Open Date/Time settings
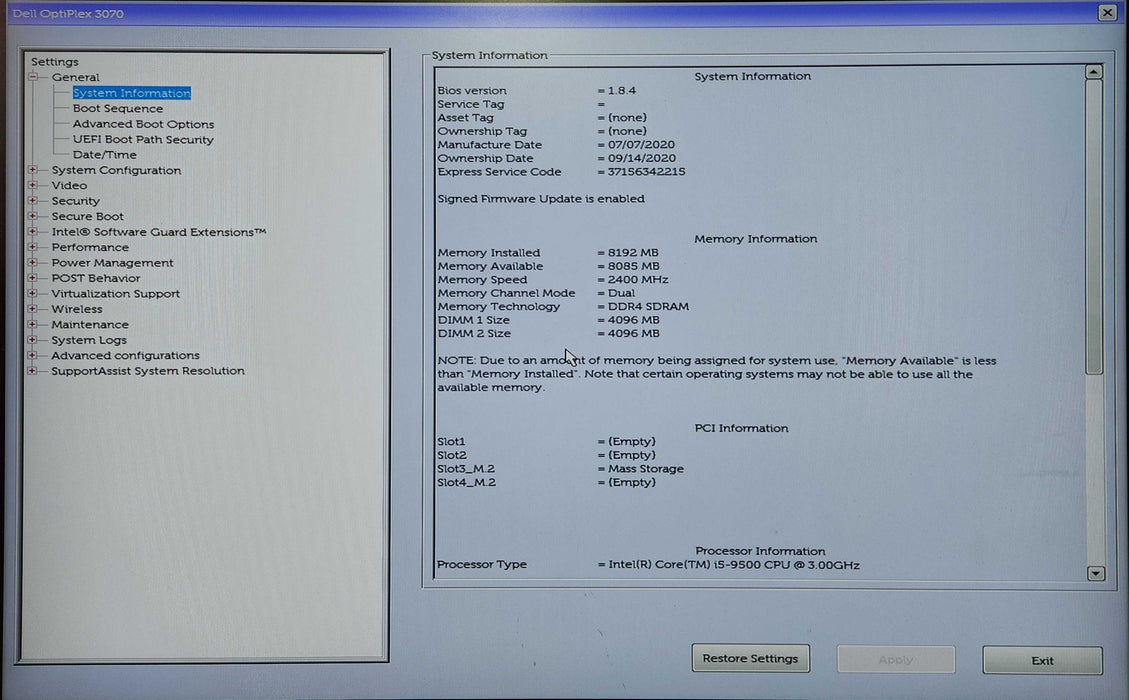 click(x=104, y=155)
